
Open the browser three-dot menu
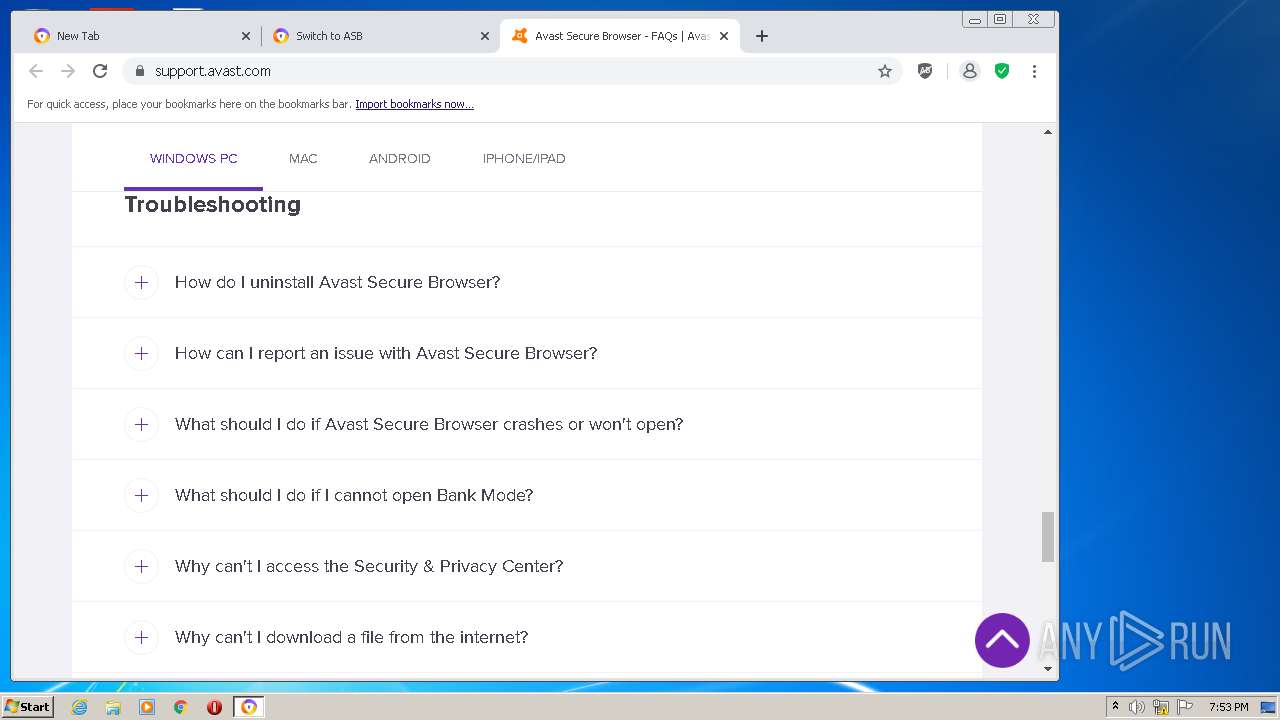(x=1034, y=71)
